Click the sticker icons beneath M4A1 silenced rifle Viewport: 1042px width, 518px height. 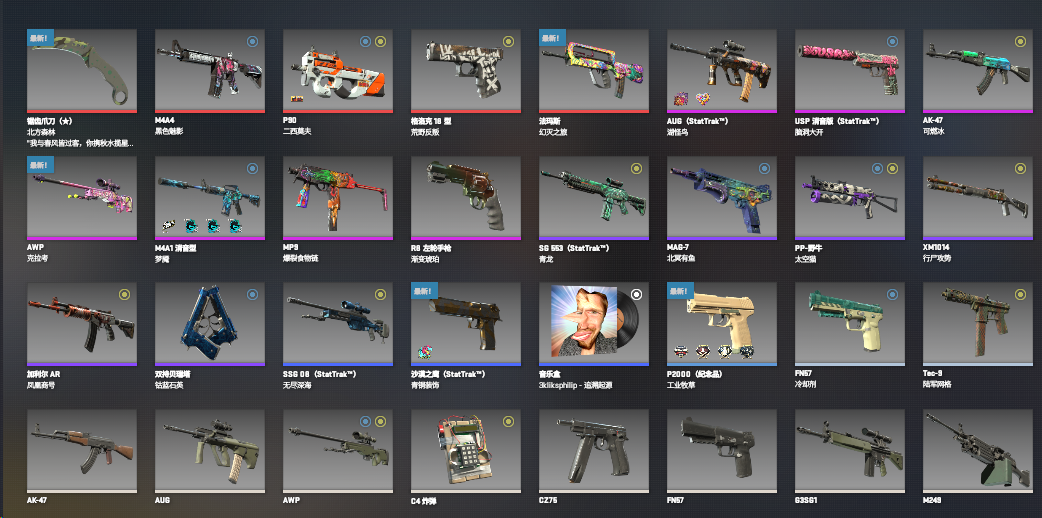tap(200, 226)
